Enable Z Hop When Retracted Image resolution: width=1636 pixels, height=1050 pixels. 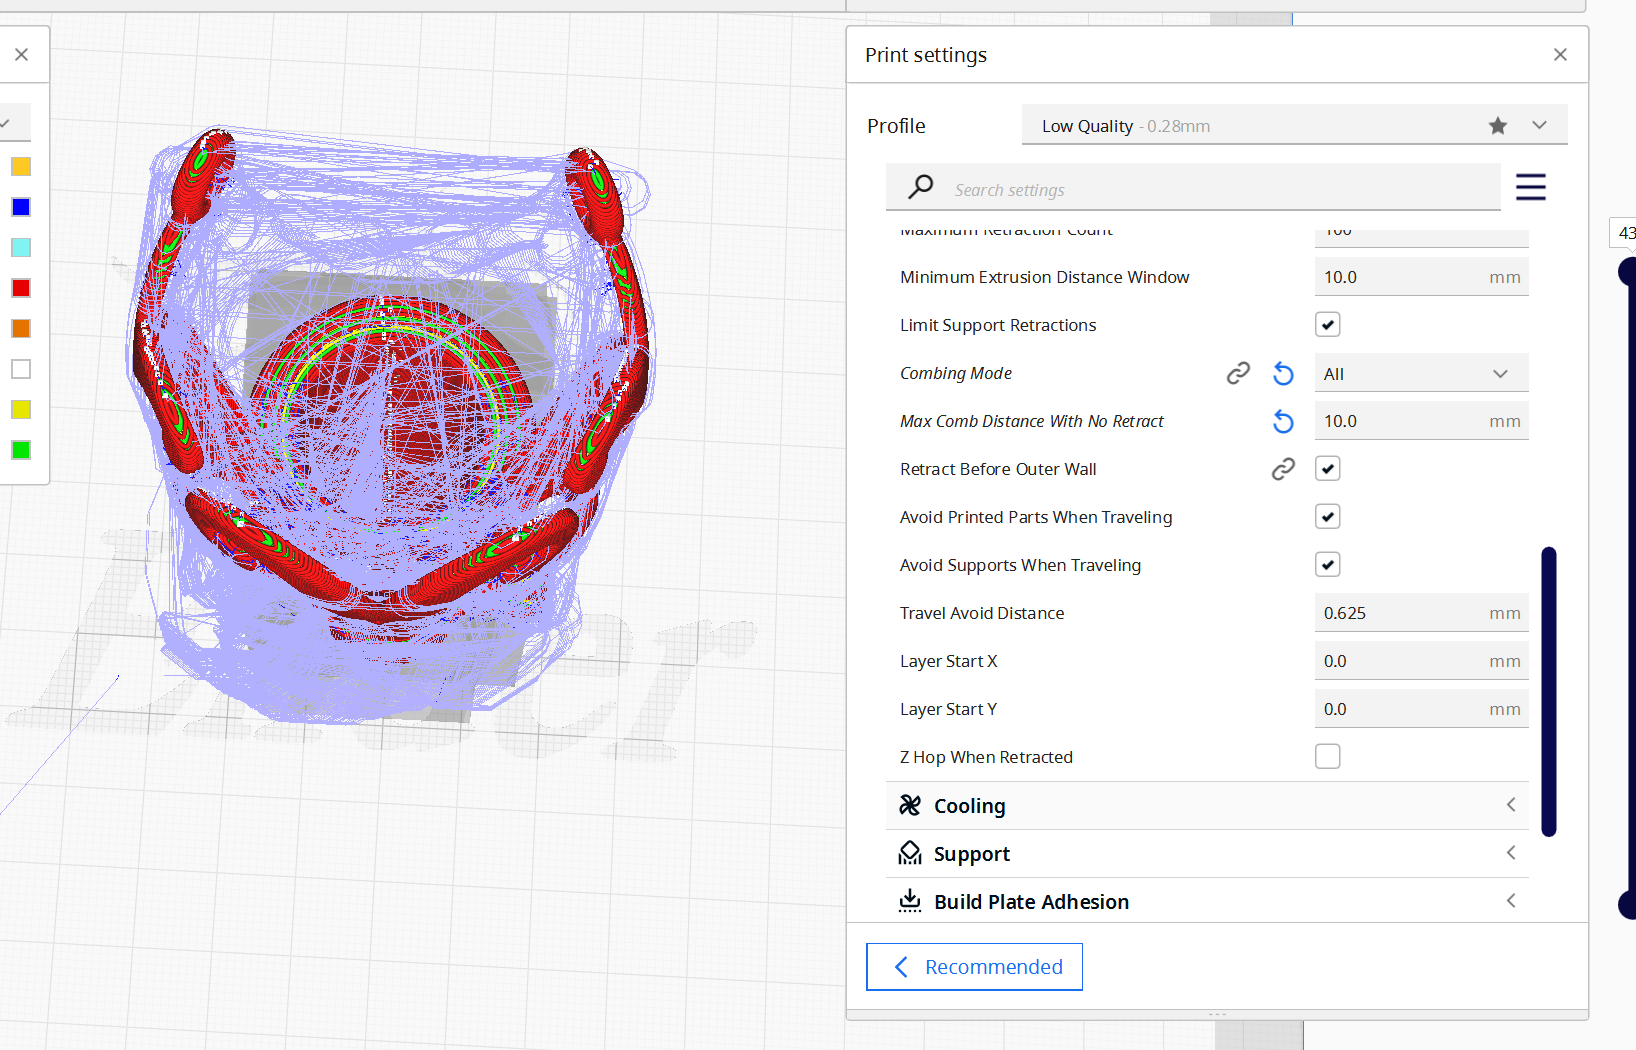[x=1327, y=756]
